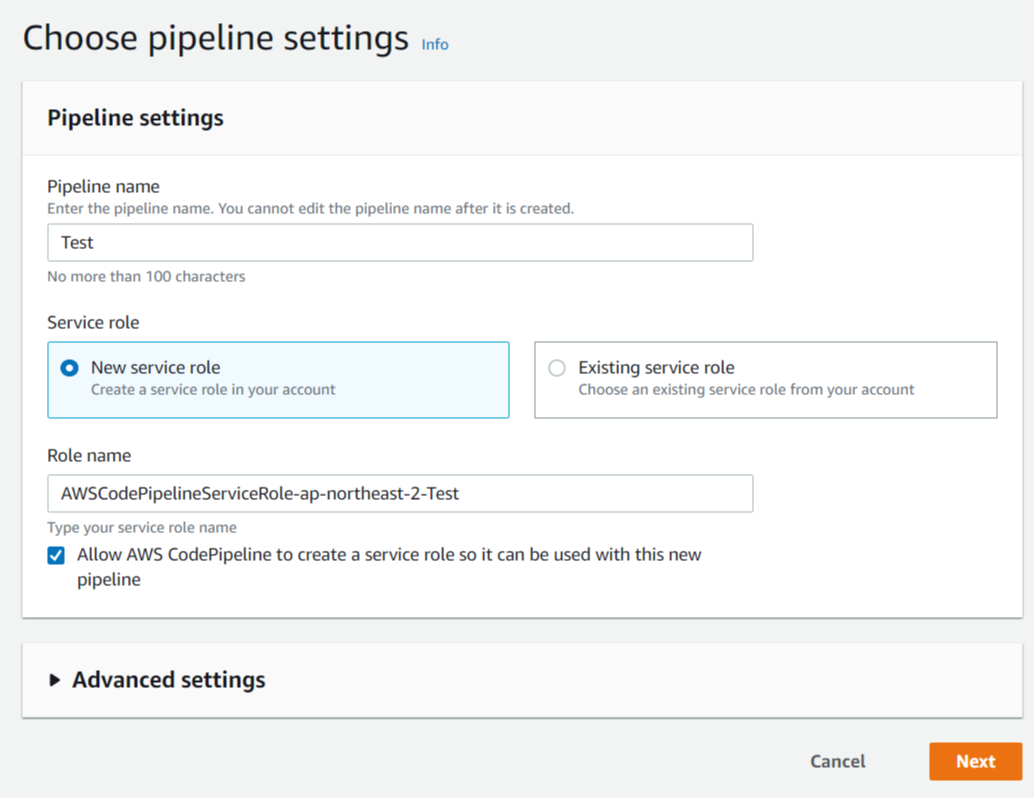Select the New service role radio button

[70, 368]
